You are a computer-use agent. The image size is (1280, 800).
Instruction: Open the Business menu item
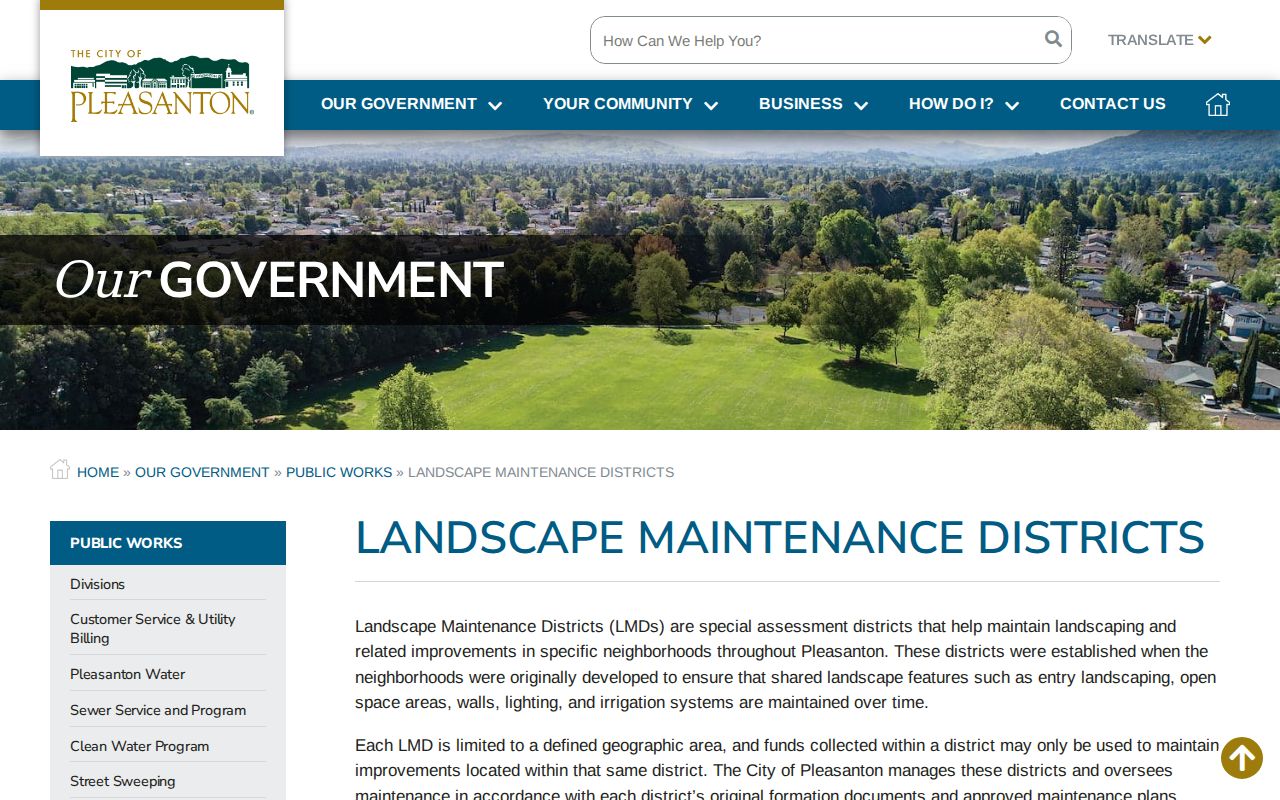point(801,104)
